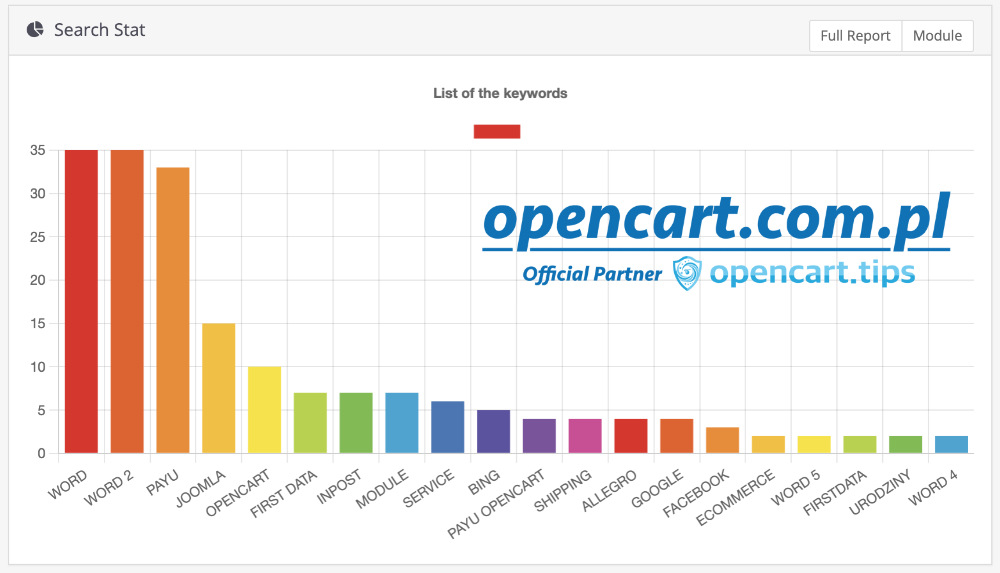Screen dimensions: 1000x573
Task: Click the pink SHIPPING bar
Action: (x=585, y=436)
